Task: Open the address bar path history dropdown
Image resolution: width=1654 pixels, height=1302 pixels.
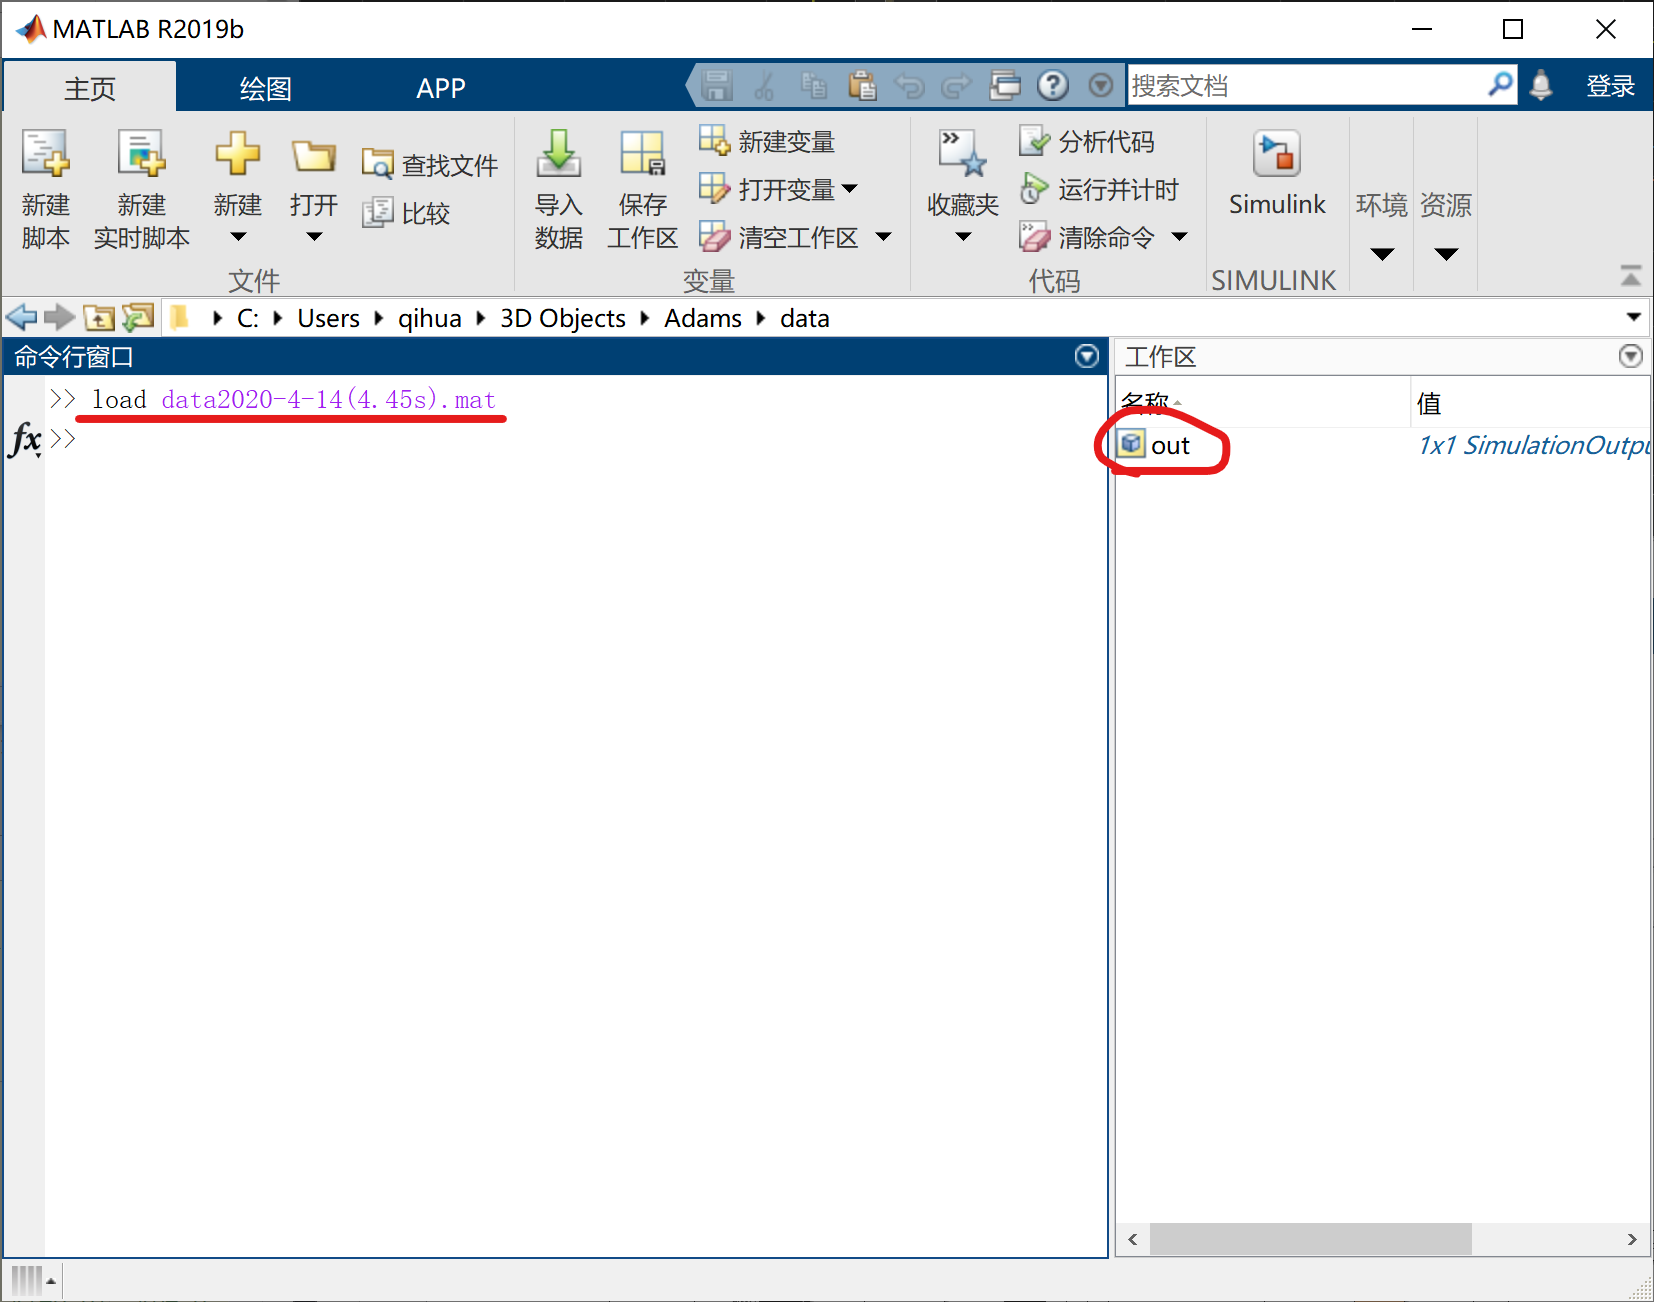Action: [x=1633, y=318]
